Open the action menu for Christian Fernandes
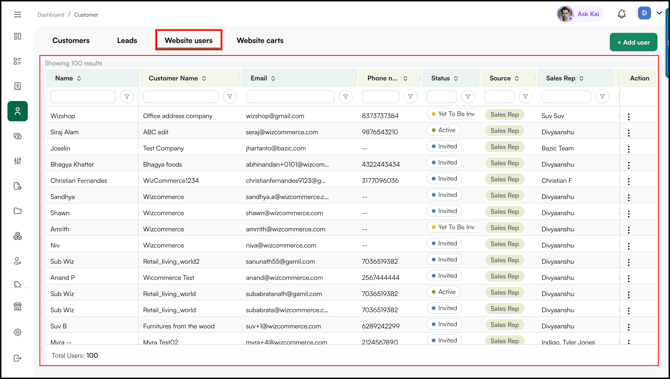 (x=629, y=182)
